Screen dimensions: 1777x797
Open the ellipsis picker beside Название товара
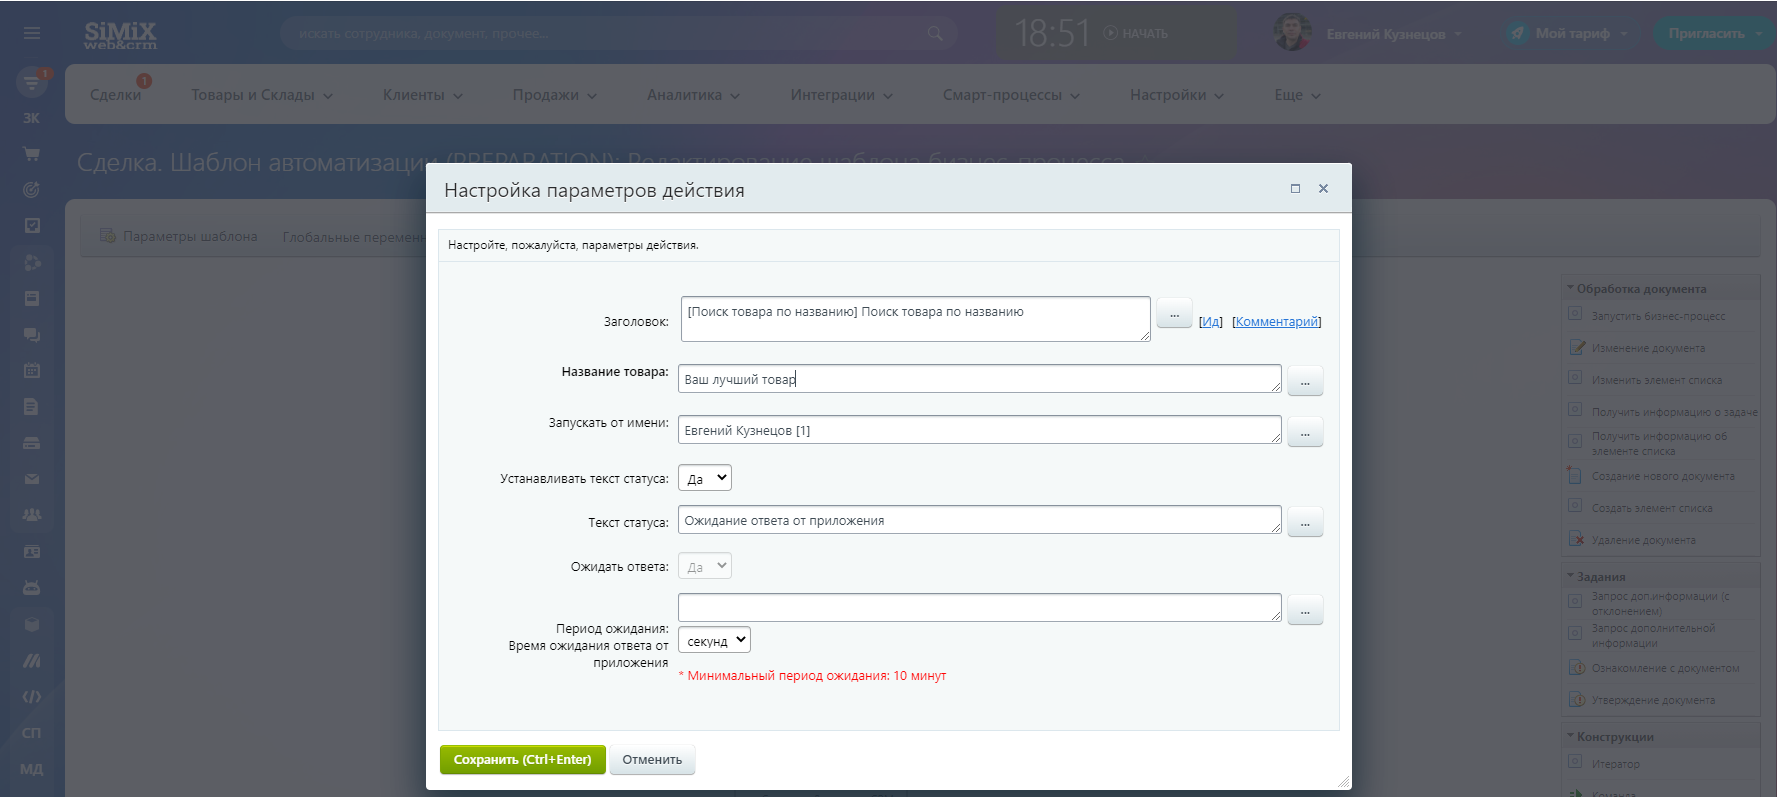point(1305,381)
